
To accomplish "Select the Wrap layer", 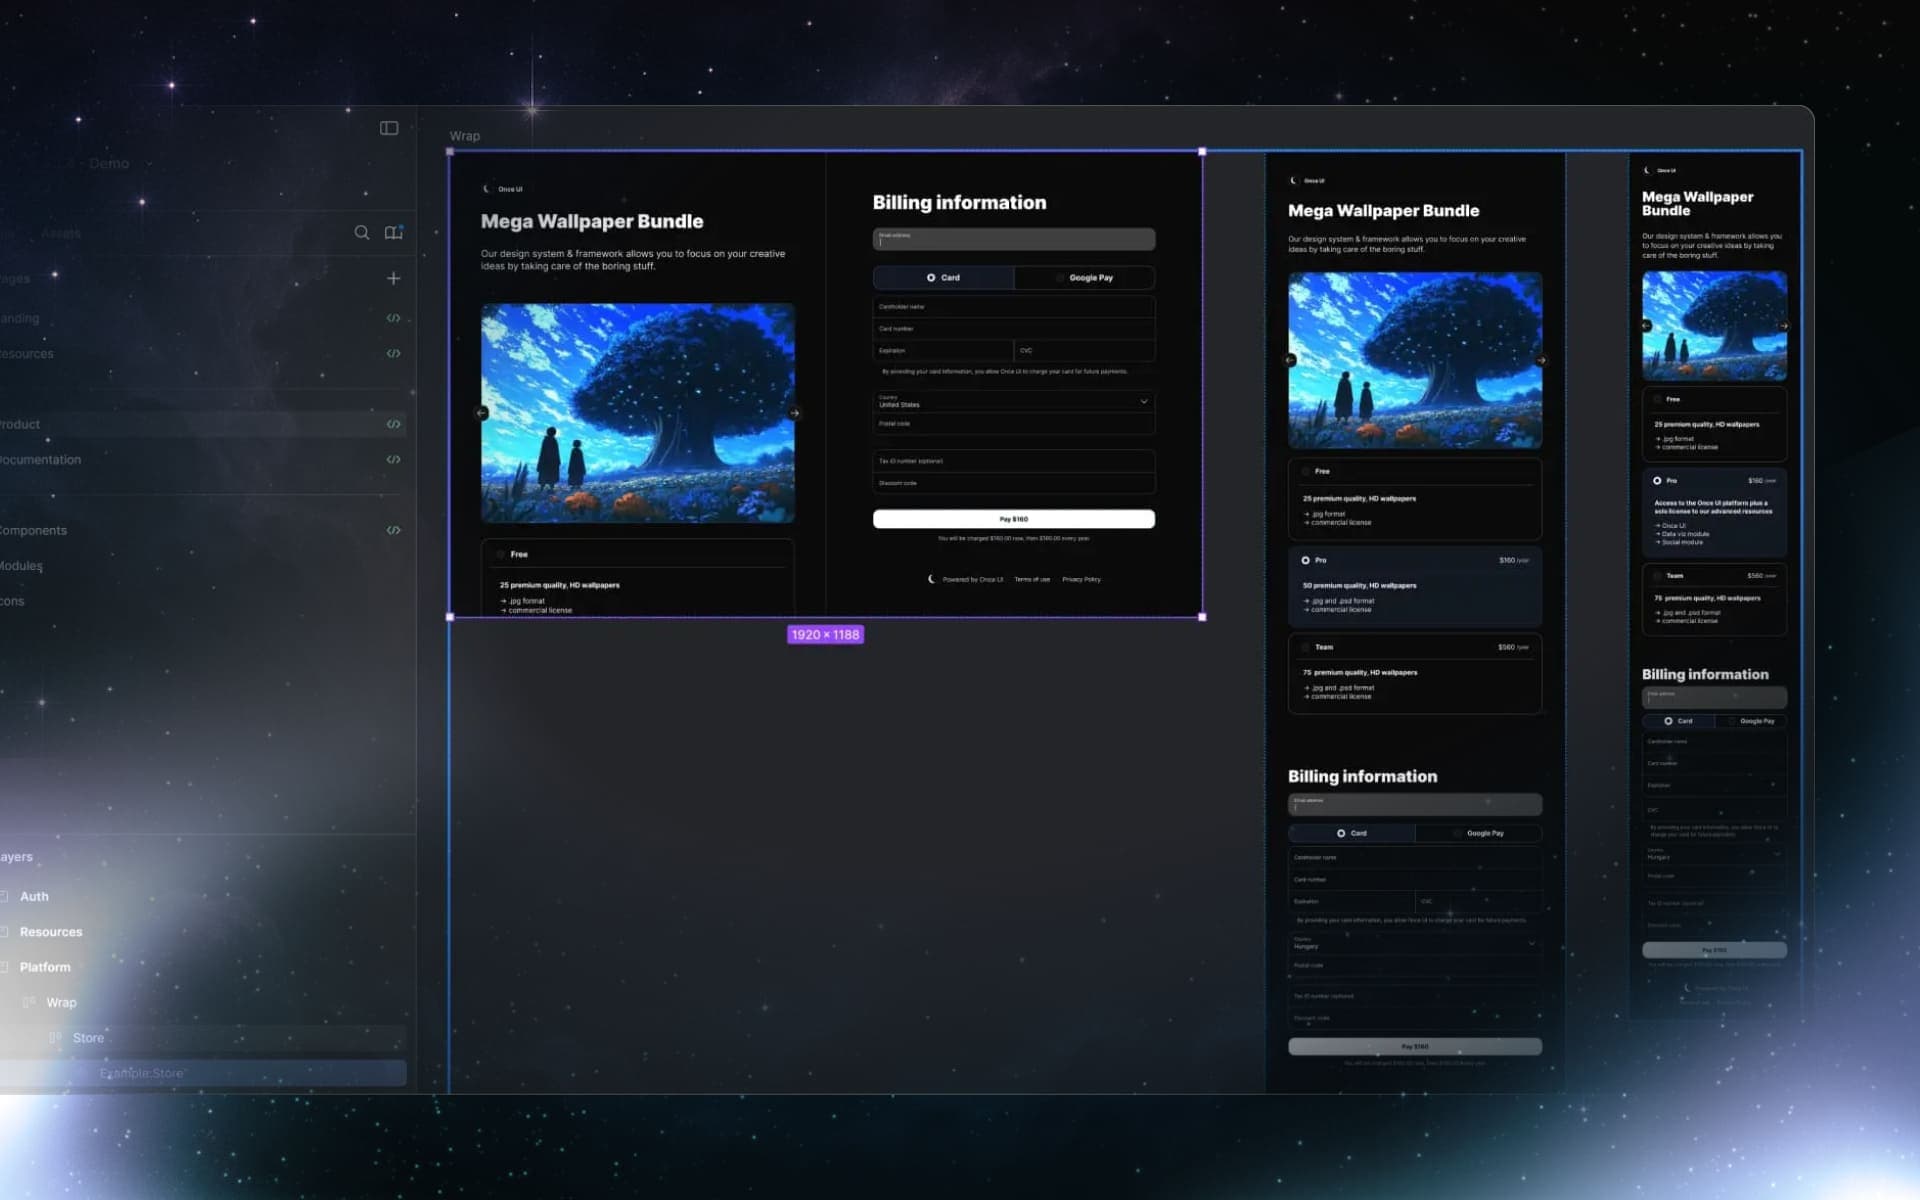I will tap(61, 1002).
